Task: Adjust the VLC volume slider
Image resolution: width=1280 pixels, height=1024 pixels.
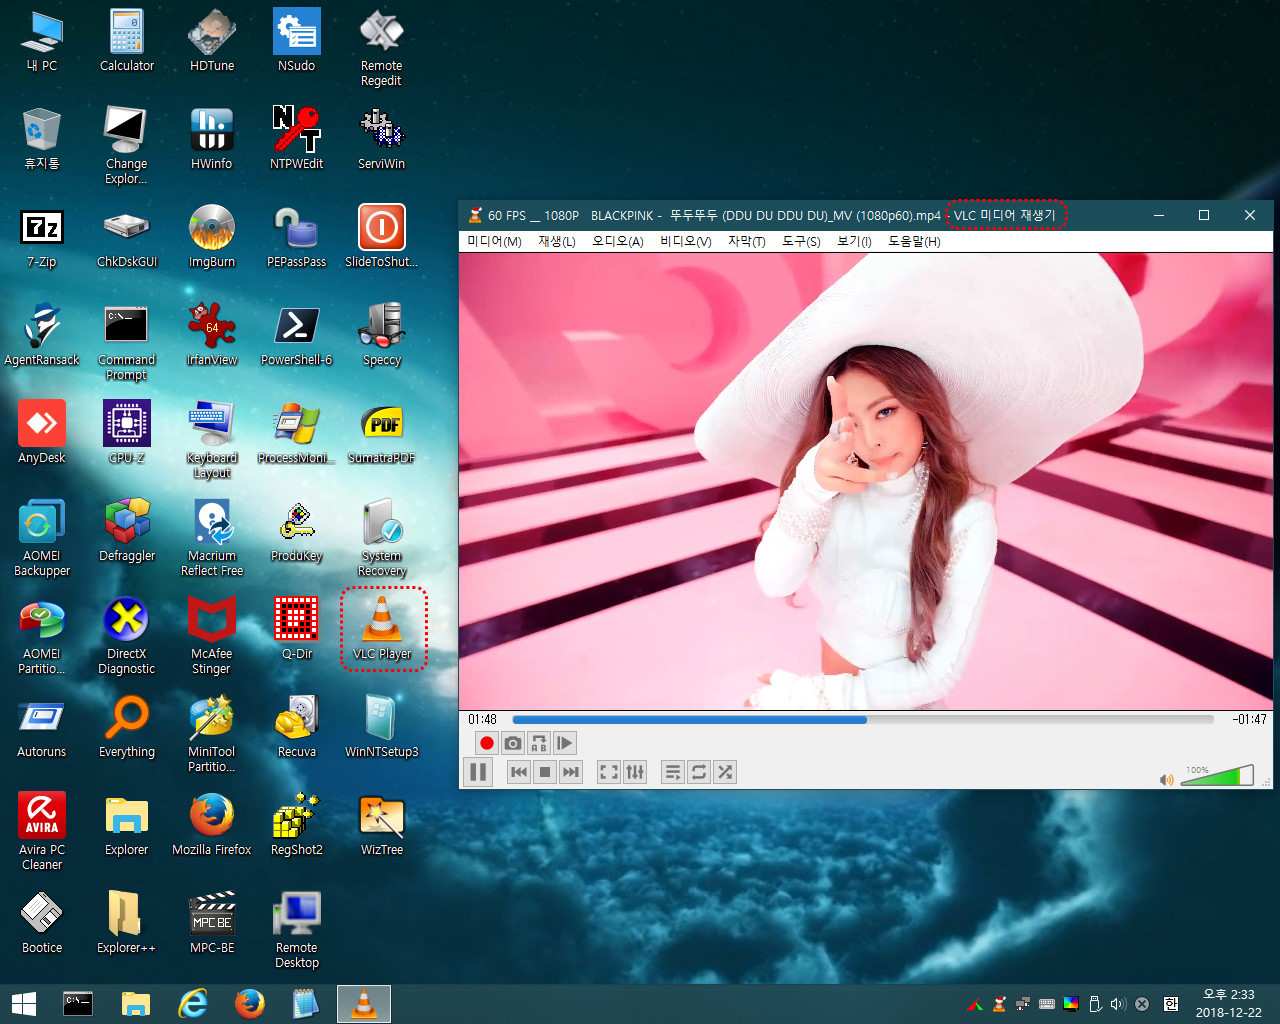Action: [x=1217, y=776]
